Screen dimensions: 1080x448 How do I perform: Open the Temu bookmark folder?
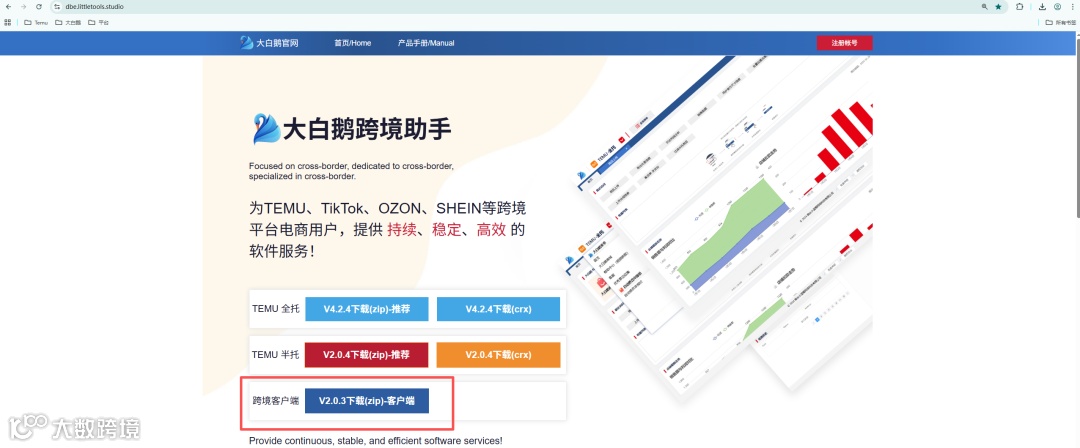(x=36, y=22)
